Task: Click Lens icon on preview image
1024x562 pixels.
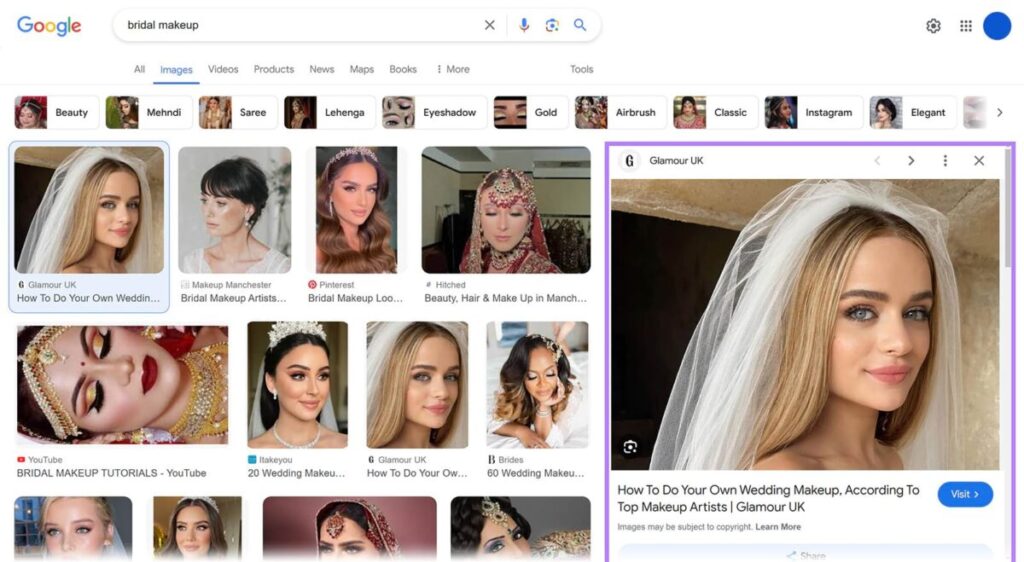Action: 630,447
